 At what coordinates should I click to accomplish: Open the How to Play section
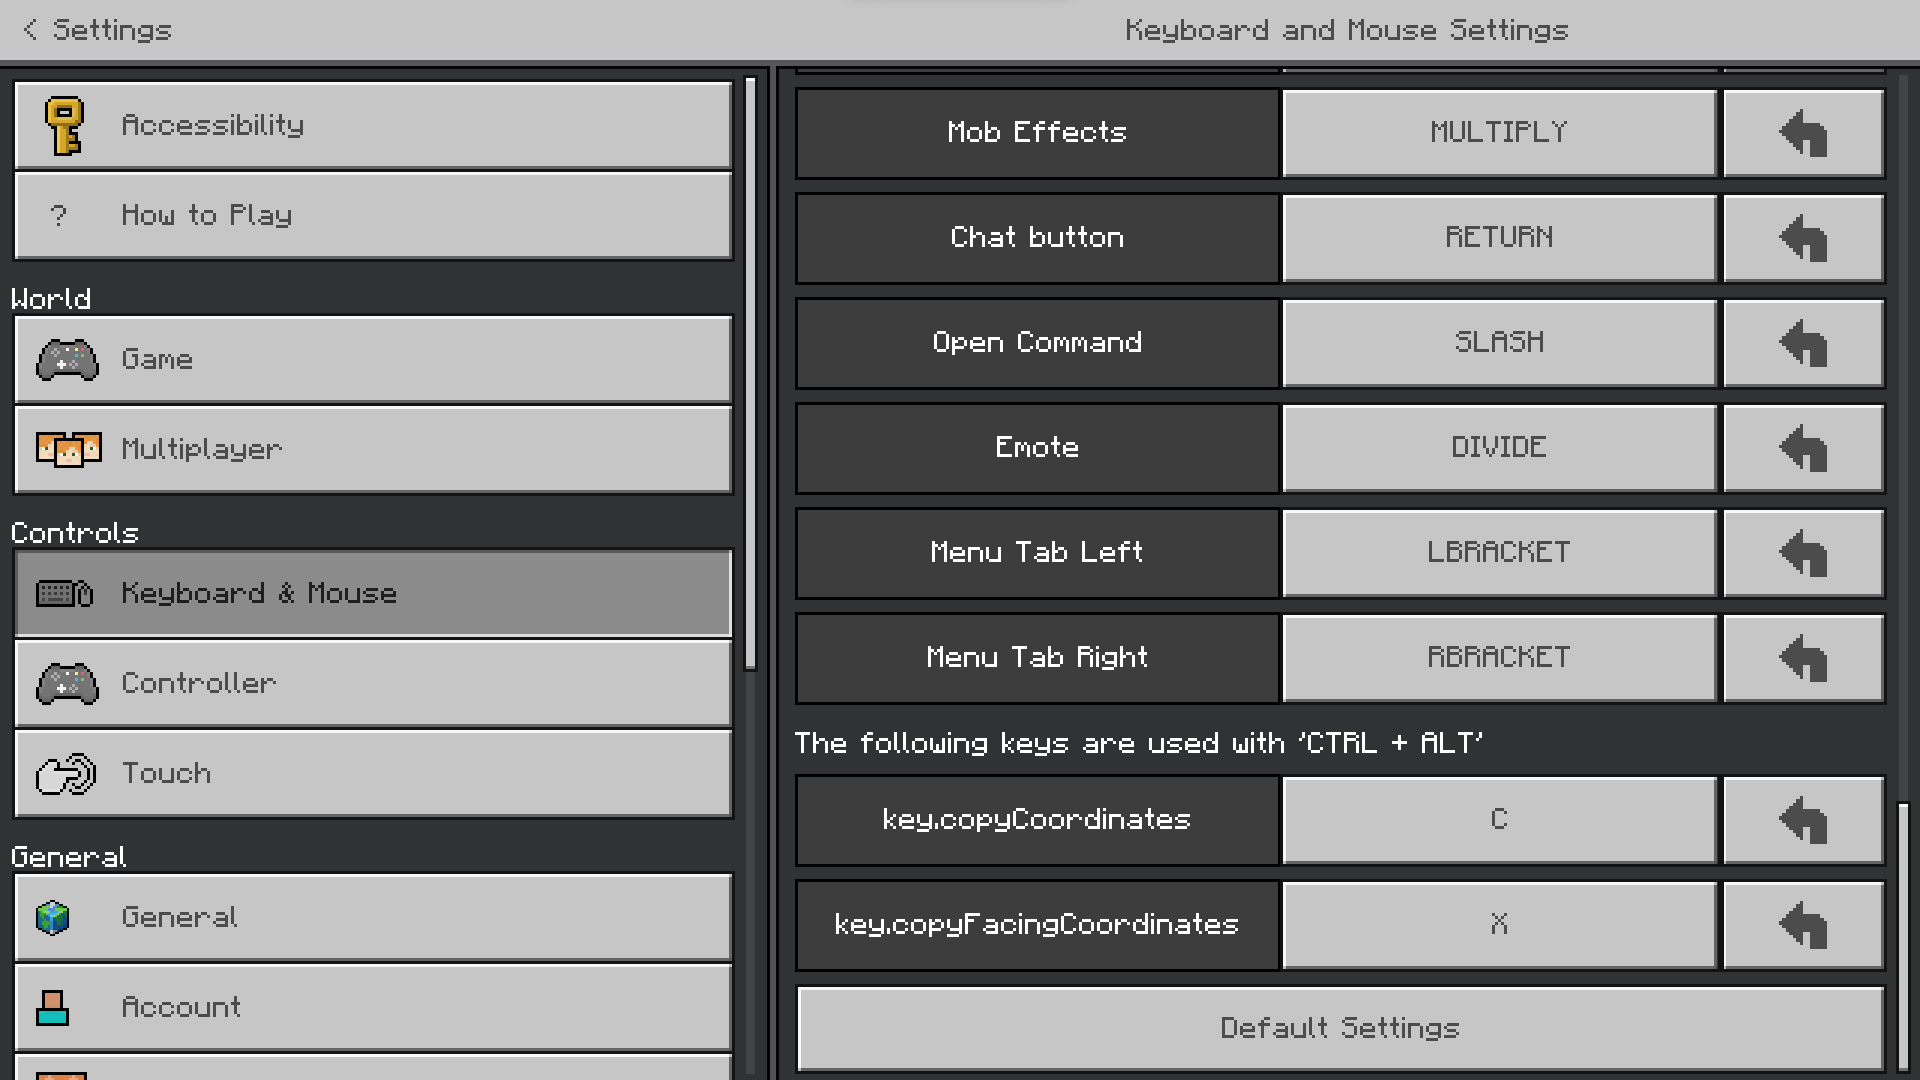tap(372, 216)
